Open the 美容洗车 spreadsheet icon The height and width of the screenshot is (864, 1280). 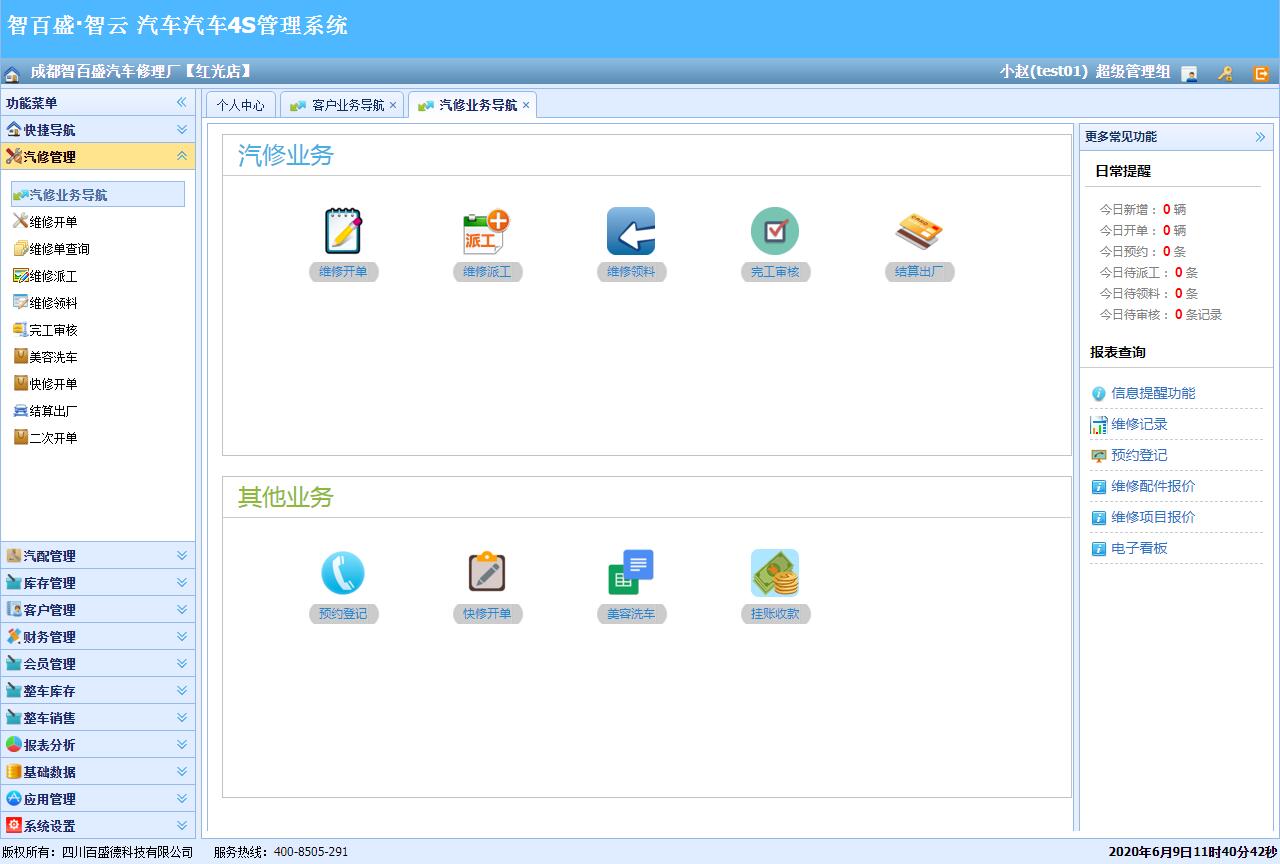pyautogui.click(x=631, y=573)
